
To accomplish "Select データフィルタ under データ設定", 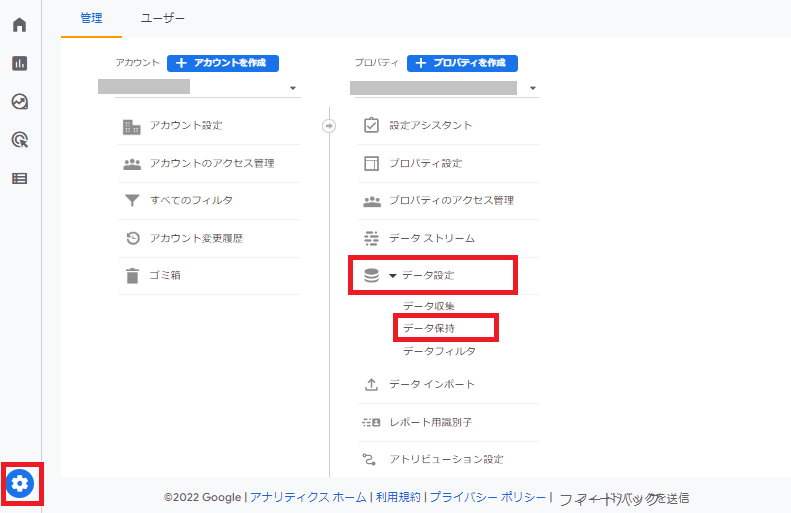I will pos(439,351).
